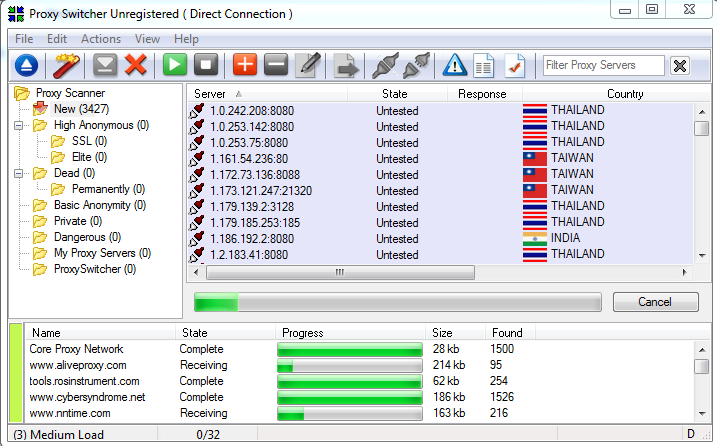Viewport: 717px width, 446px height.
Task: Select the Core Proxy Network source row
Action: pyautogui.click(x=359, y=349)
